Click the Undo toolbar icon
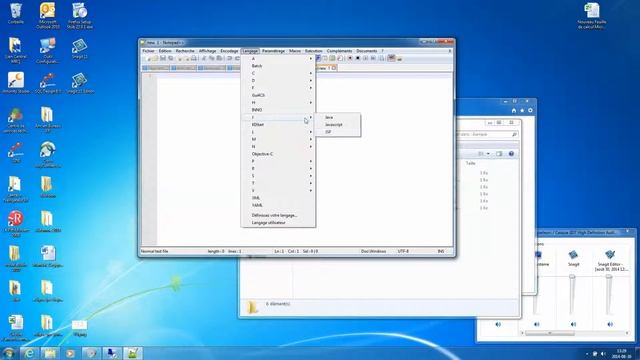This screenshot has height=360, width=640. coord(229,59)
